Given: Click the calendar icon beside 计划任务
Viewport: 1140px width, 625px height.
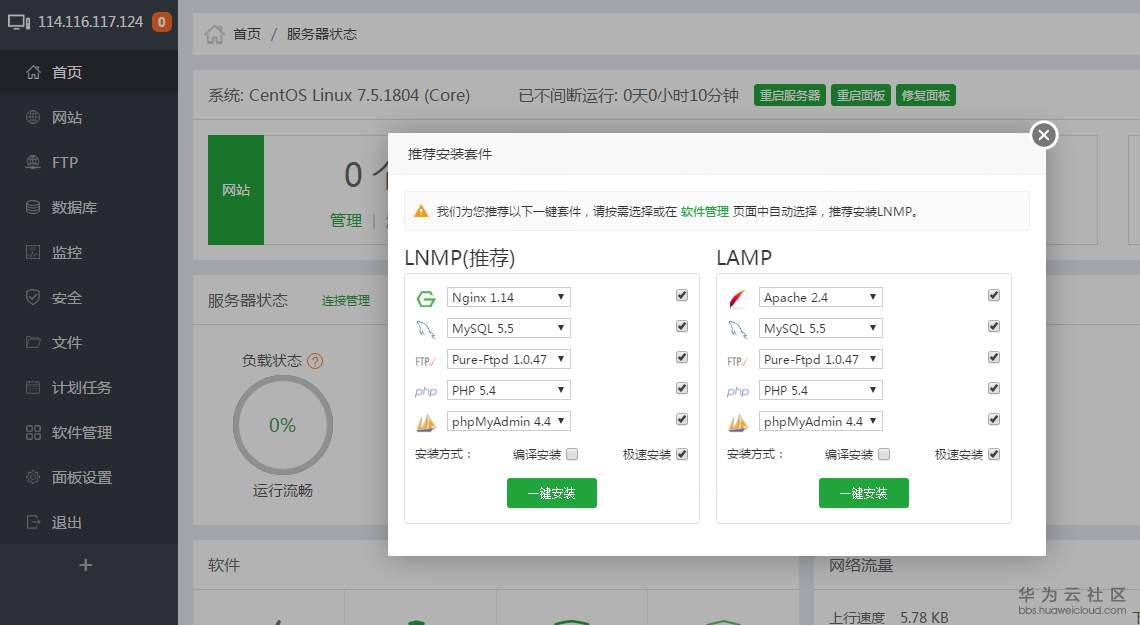Looking at the screenshot, I should tap(33, 387).
